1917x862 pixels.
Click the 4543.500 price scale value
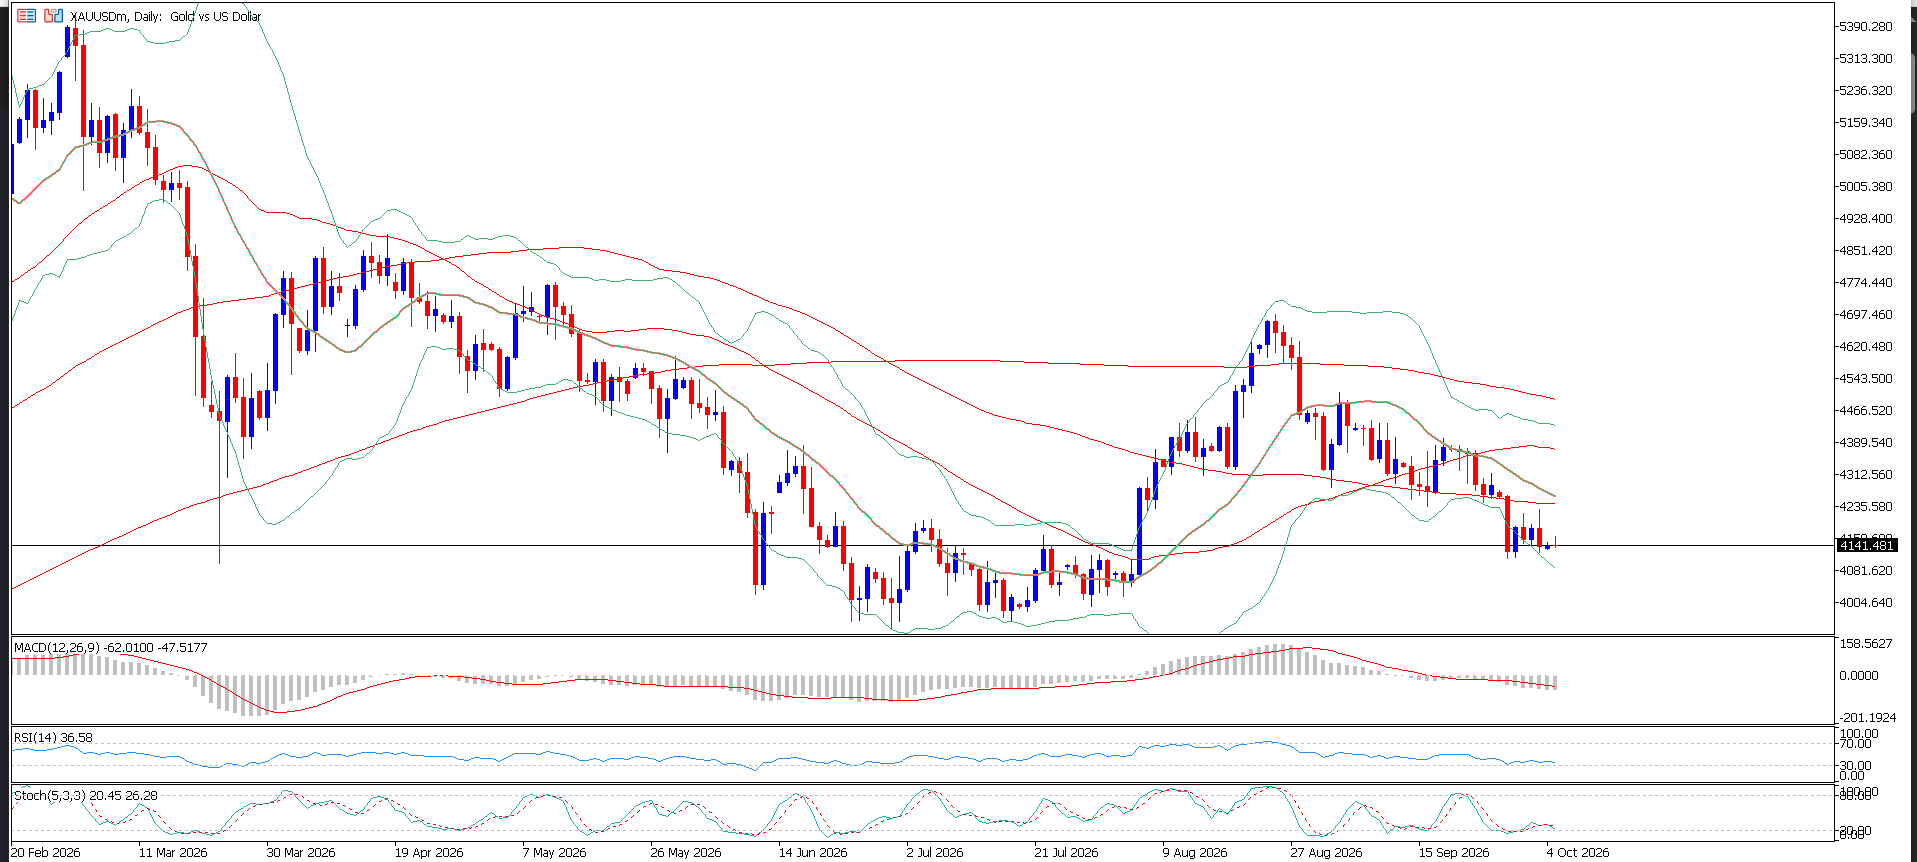point(1866,378)
